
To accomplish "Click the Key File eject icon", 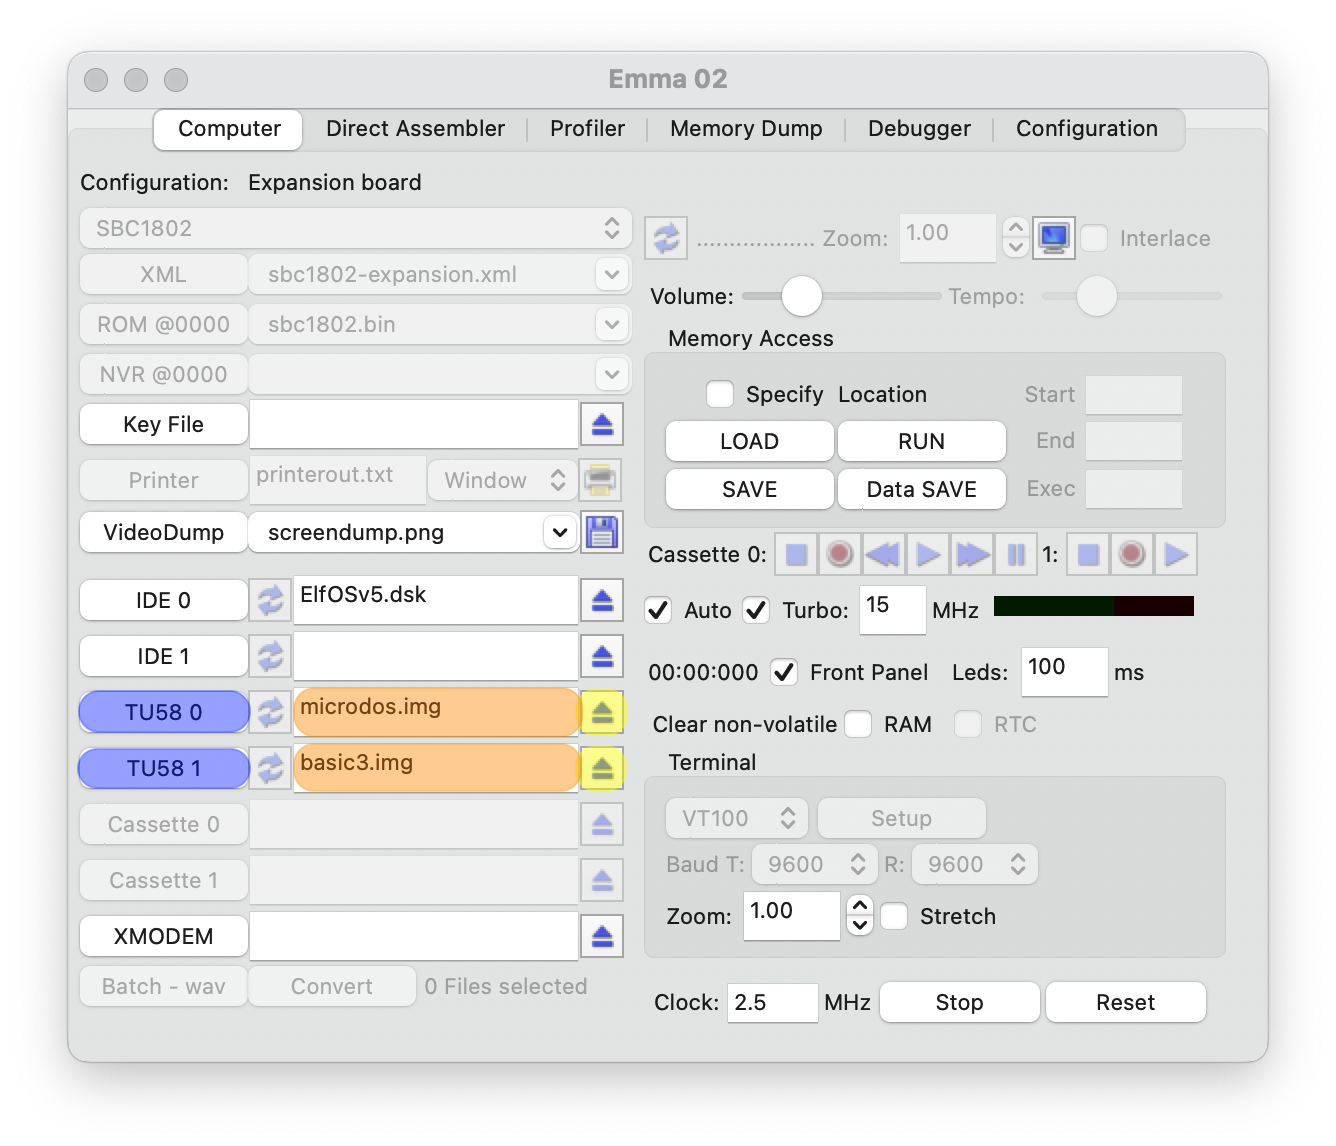I will click(602, 424).
